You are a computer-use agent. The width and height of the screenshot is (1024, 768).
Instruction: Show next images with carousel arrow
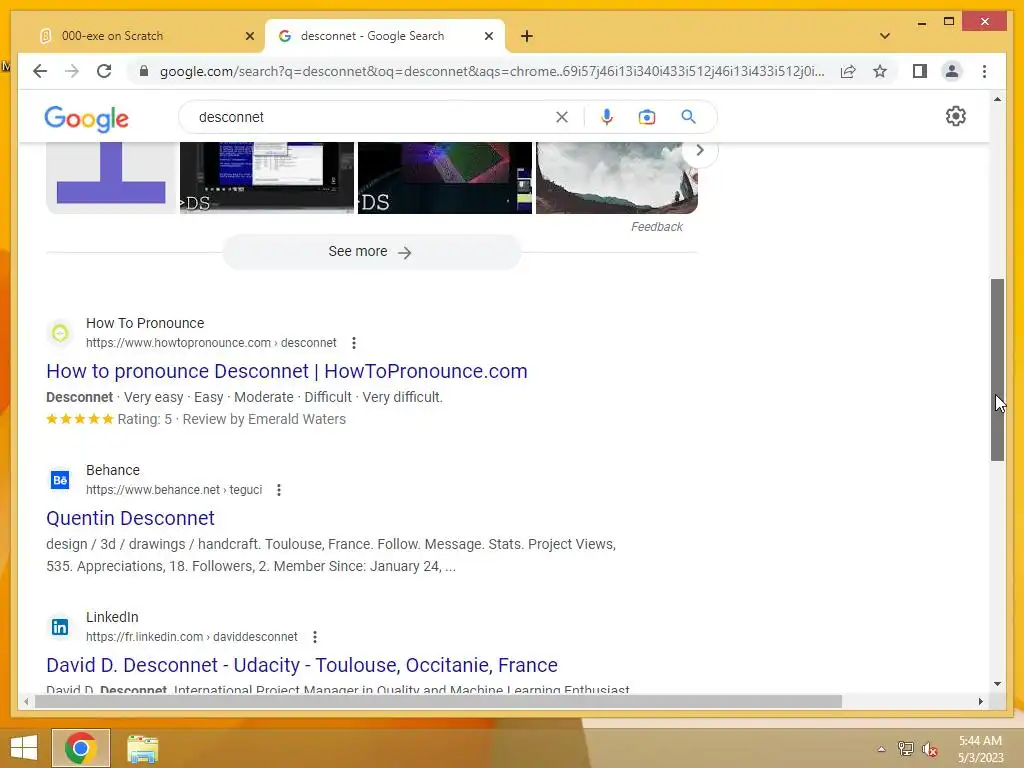coord(699,150)
